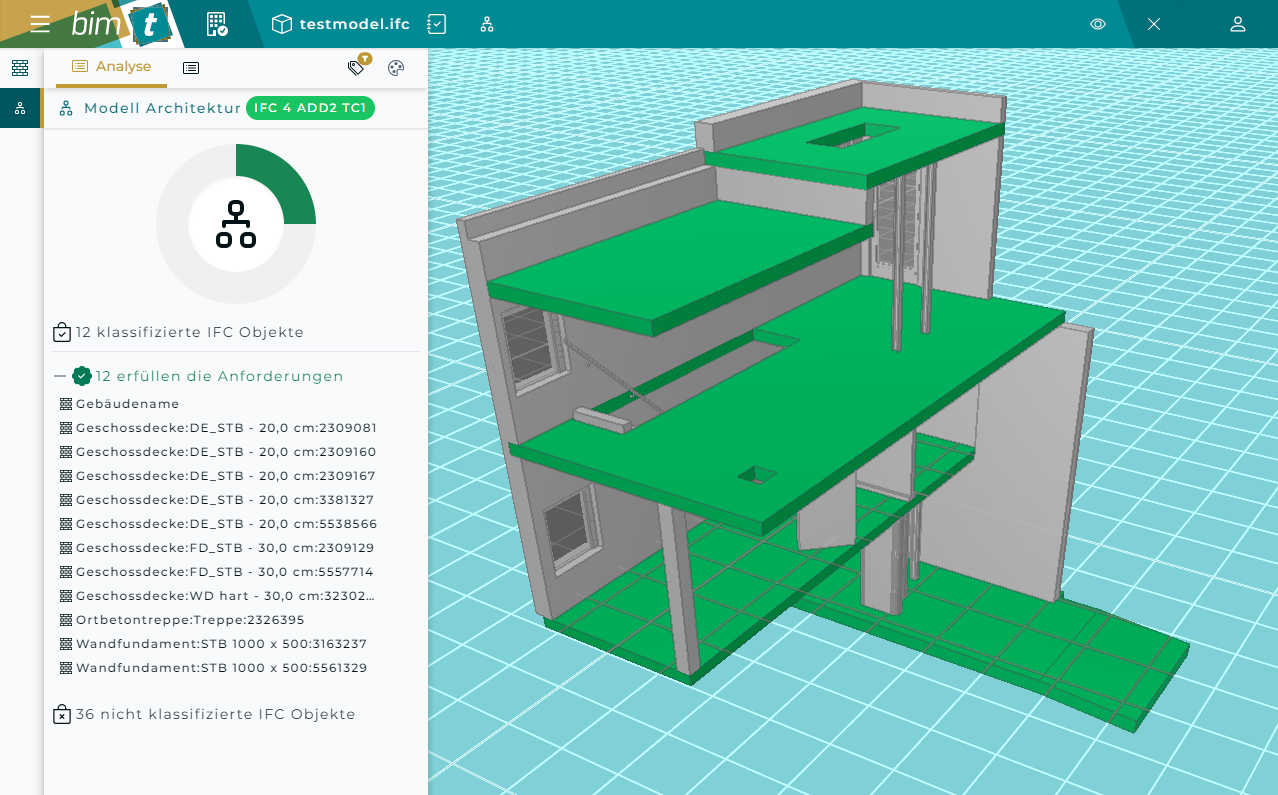
Task: Select Geschossdecke:DE_STB - 20,0 cm:2309160
Action: pos(226,452)
